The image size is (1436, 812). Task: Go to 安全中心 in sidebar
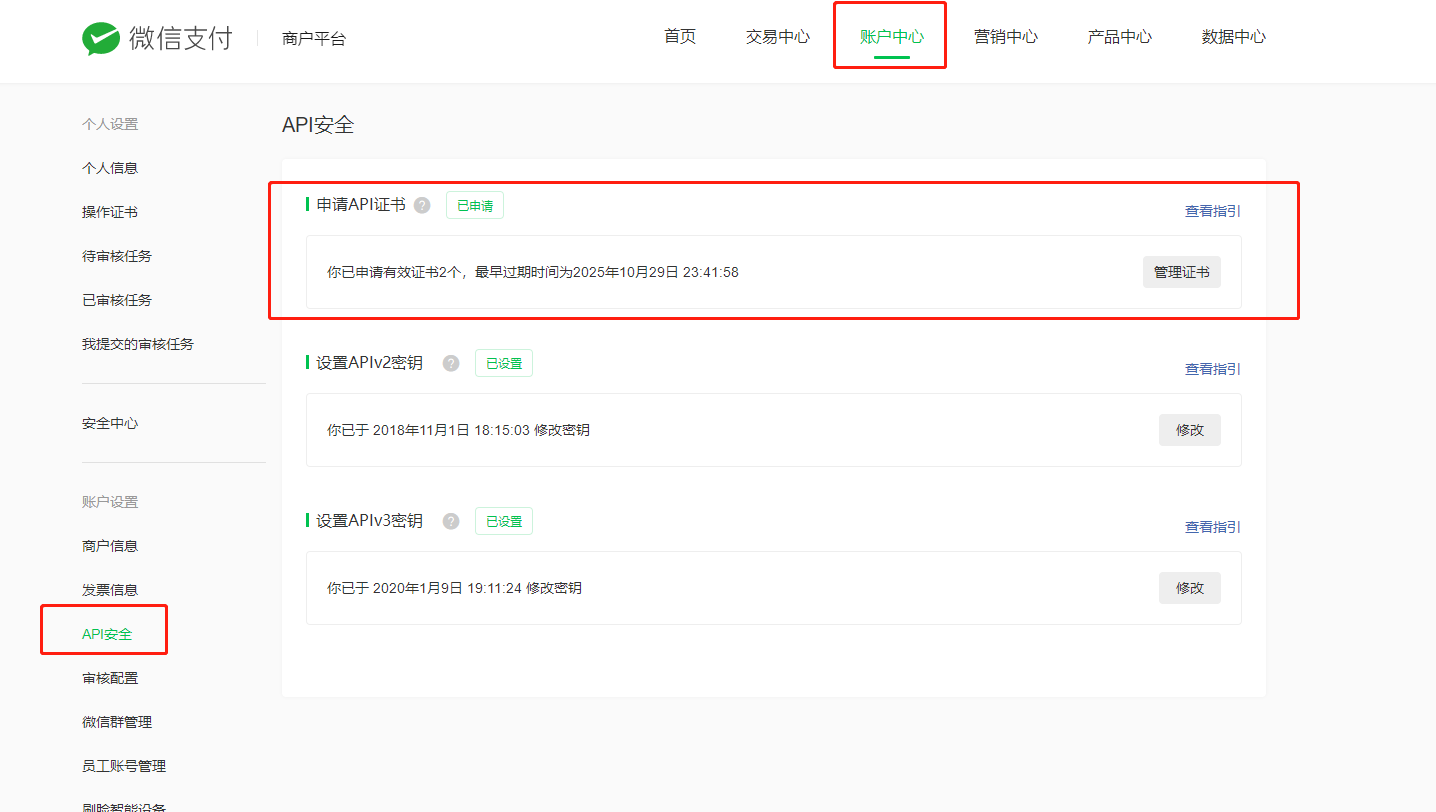110,423
